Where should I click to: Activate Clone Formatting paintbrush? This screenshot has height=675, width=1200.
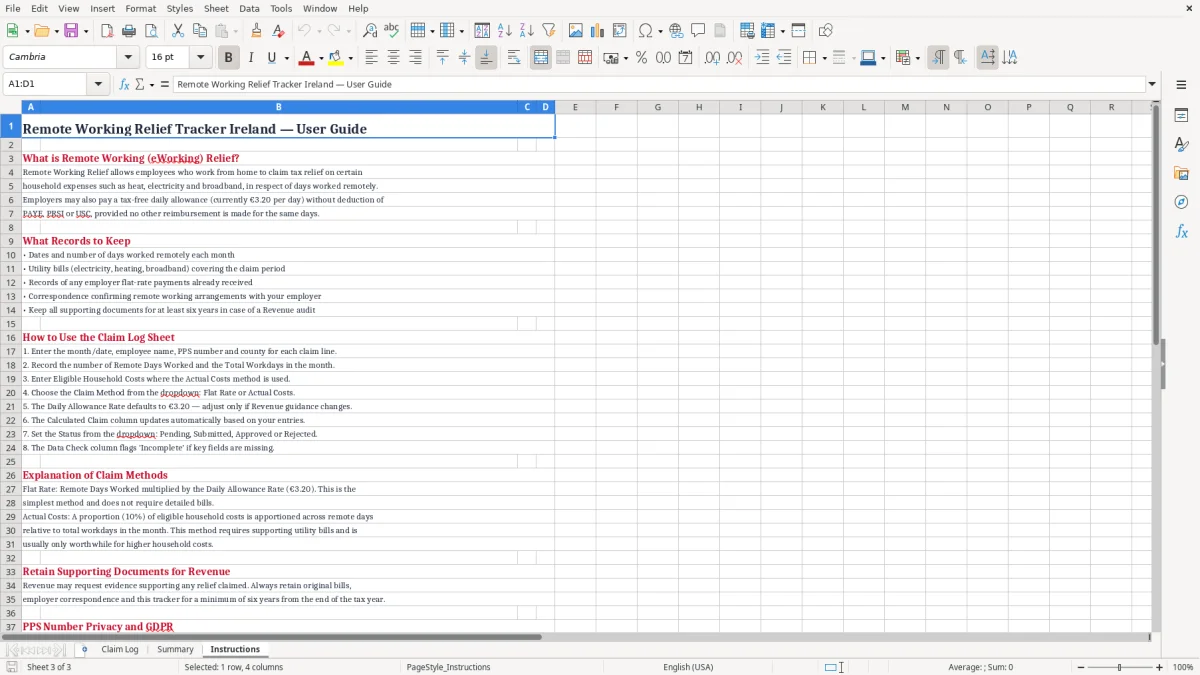(256, 31)
